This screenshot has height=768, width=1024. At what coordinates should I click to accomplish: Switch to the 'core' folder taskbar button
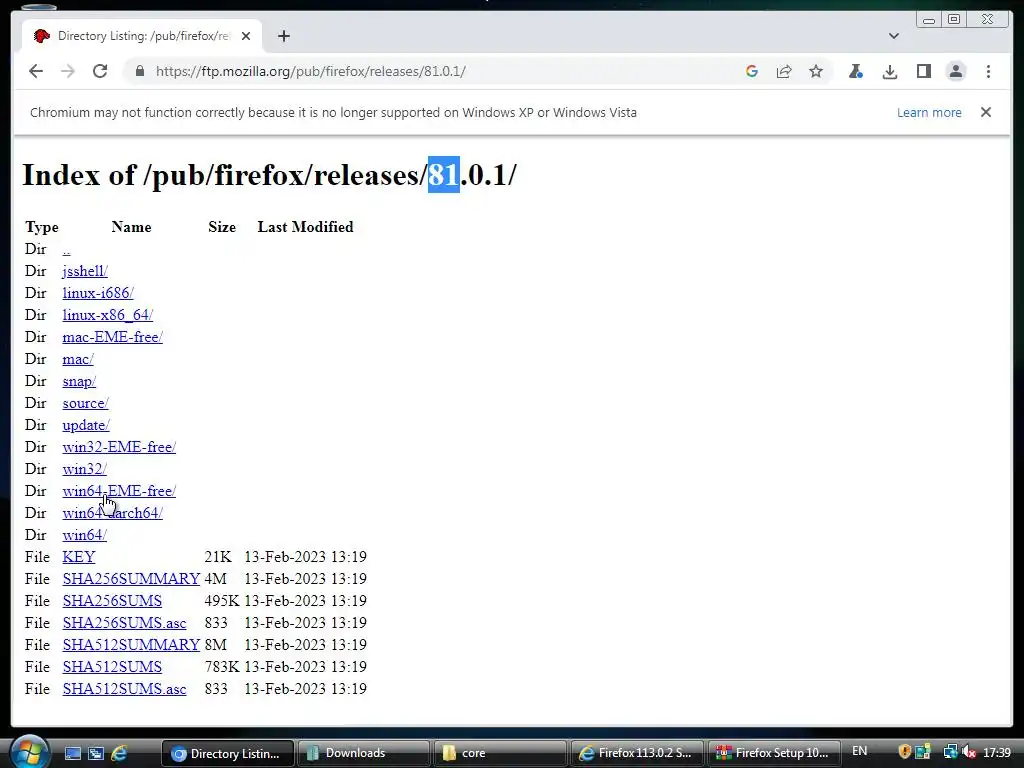(x=500, y=754)
